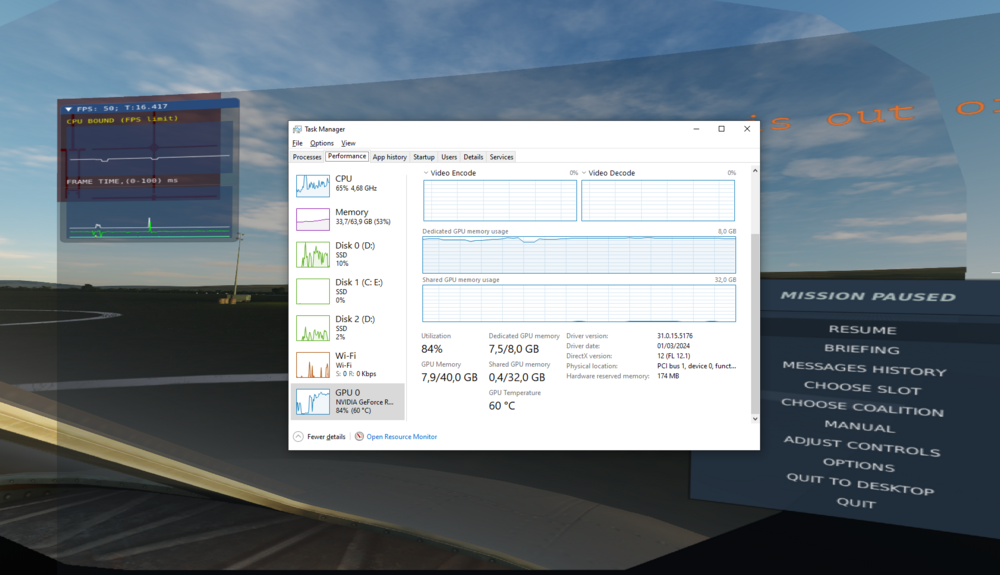Image resolution: width=1000 pixels, height=575 pixels.
Task: Click the scrollbar up arrow in Task Manager
Action: tap(755, 171)
